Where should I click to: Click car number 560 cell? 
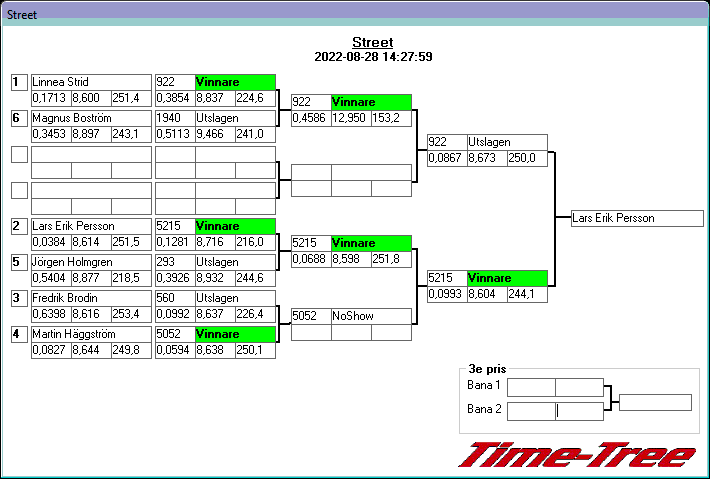[x=175, y=298]
